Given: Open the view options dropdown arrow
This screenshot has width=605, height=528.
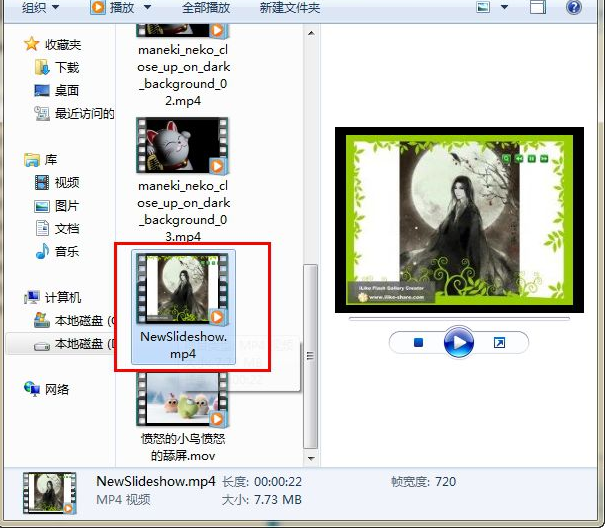Looking at the screenshot, I should [504, 7].
